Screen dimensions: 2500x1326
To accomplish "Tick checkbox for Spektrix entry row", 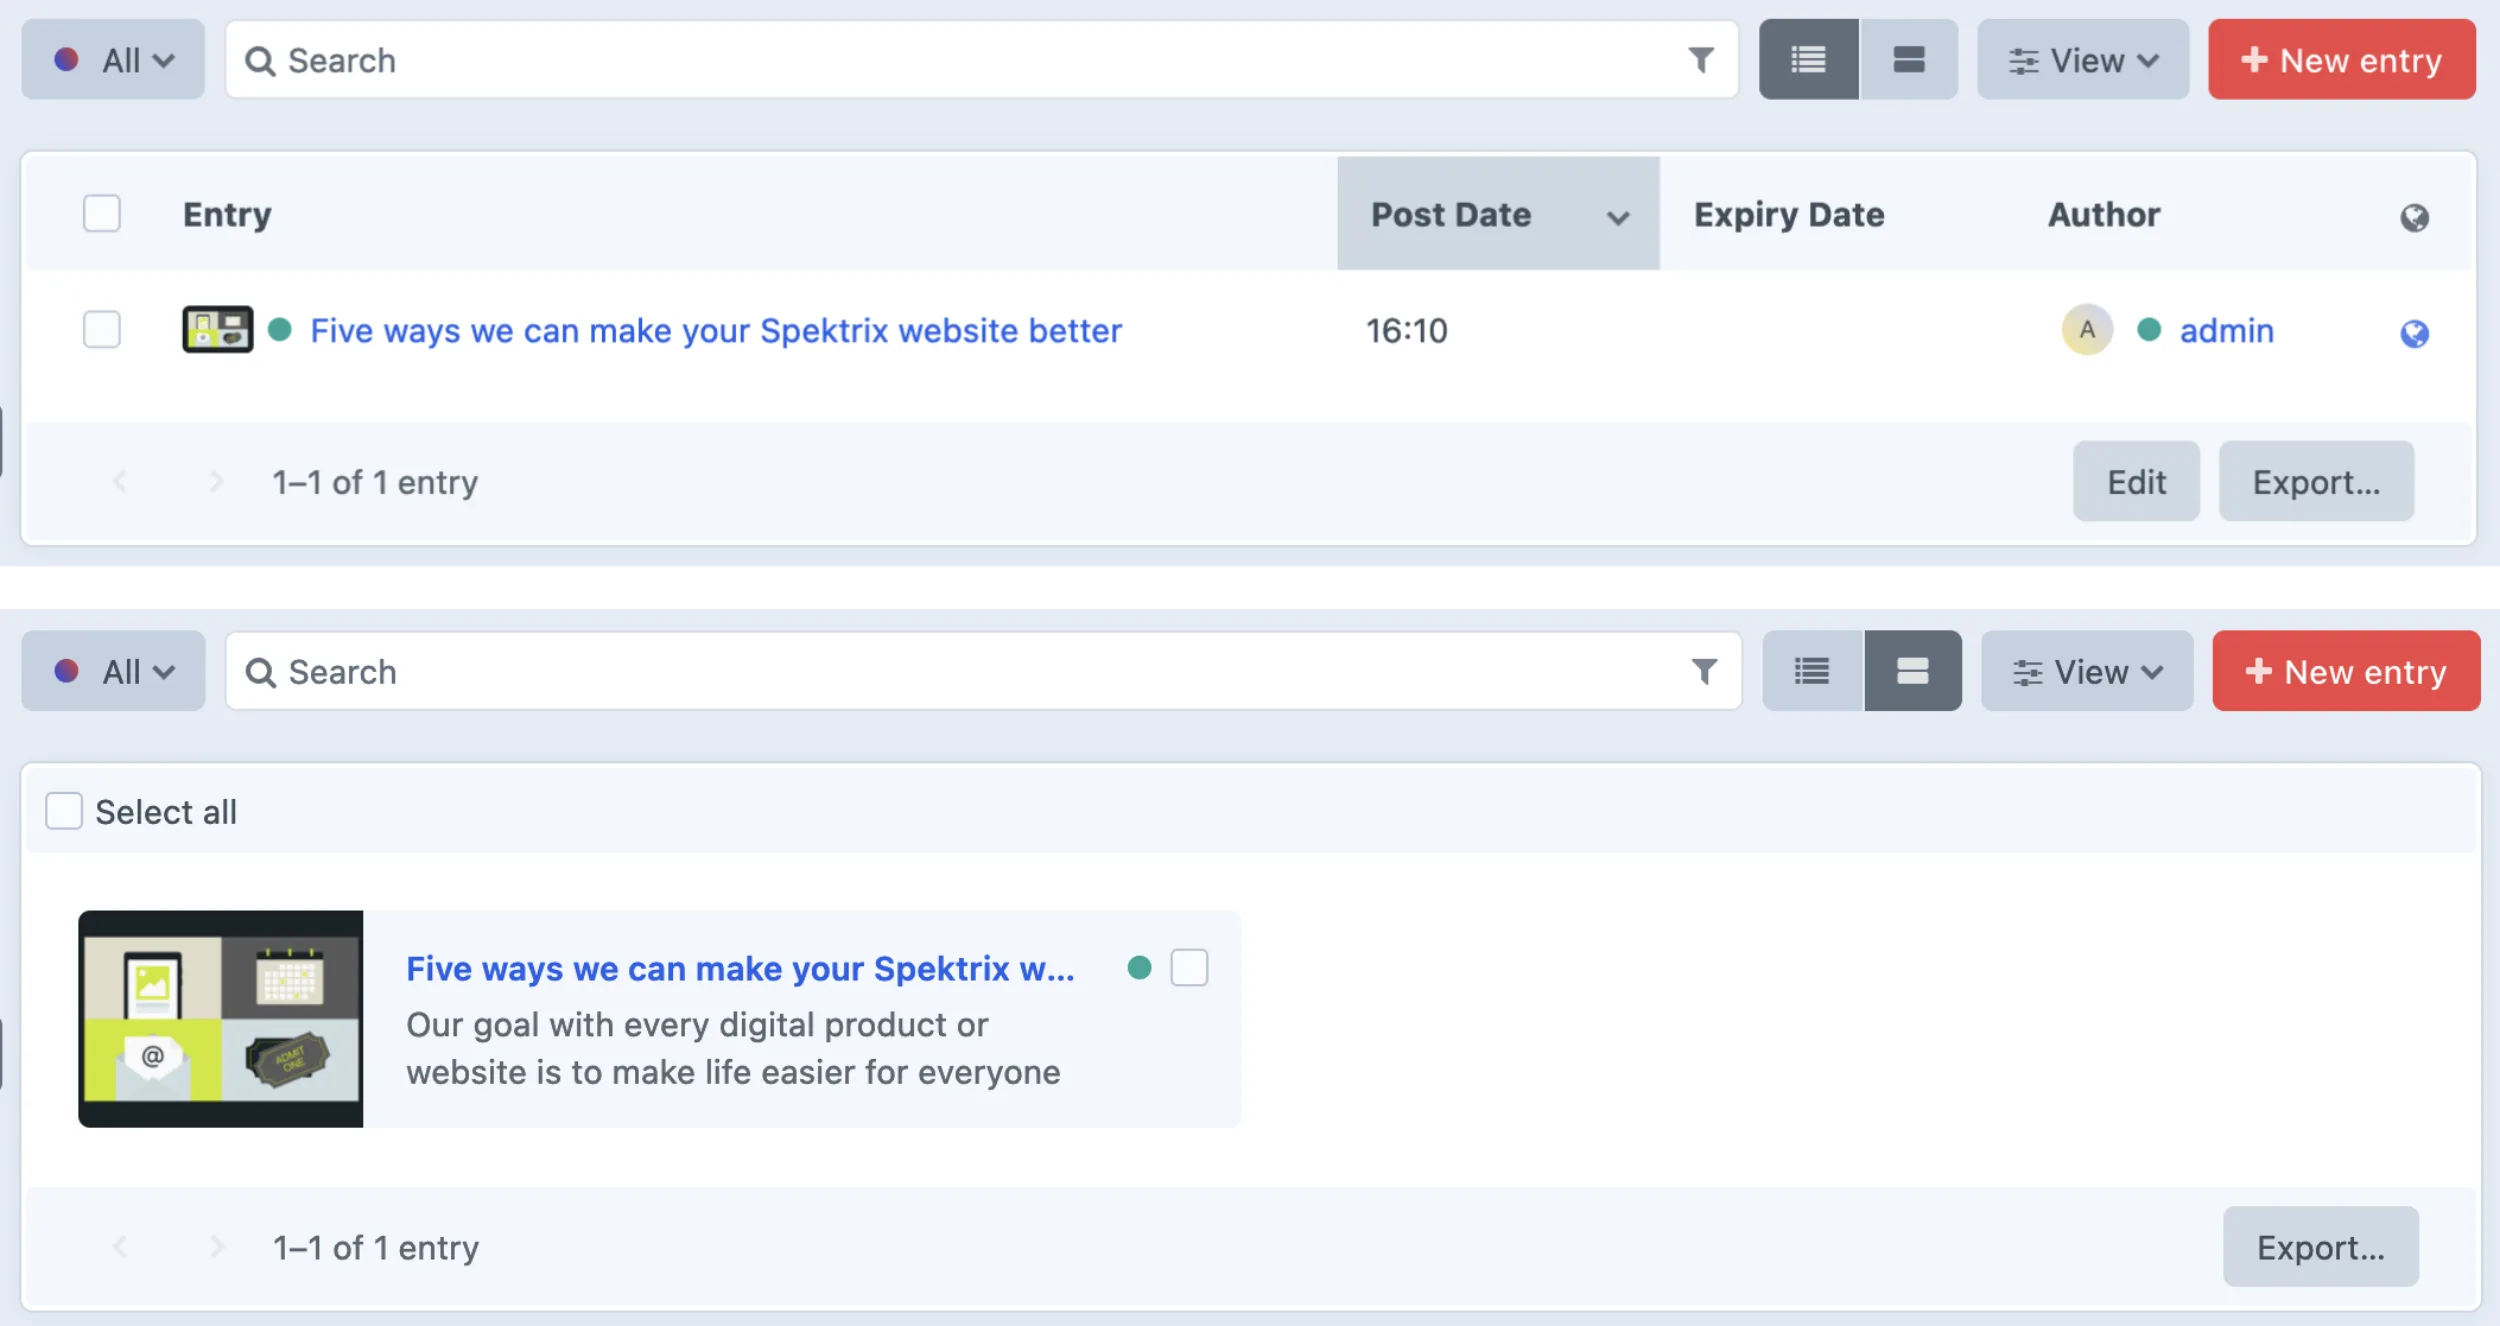I will 102,330.
